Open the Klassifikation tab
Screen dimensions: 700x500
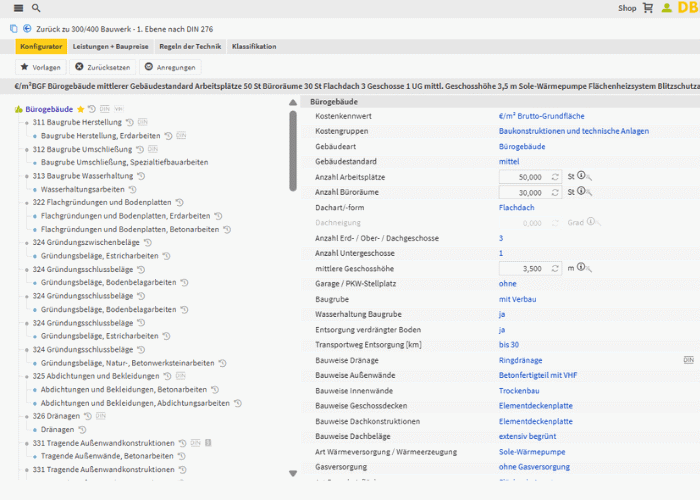(254, 46)
